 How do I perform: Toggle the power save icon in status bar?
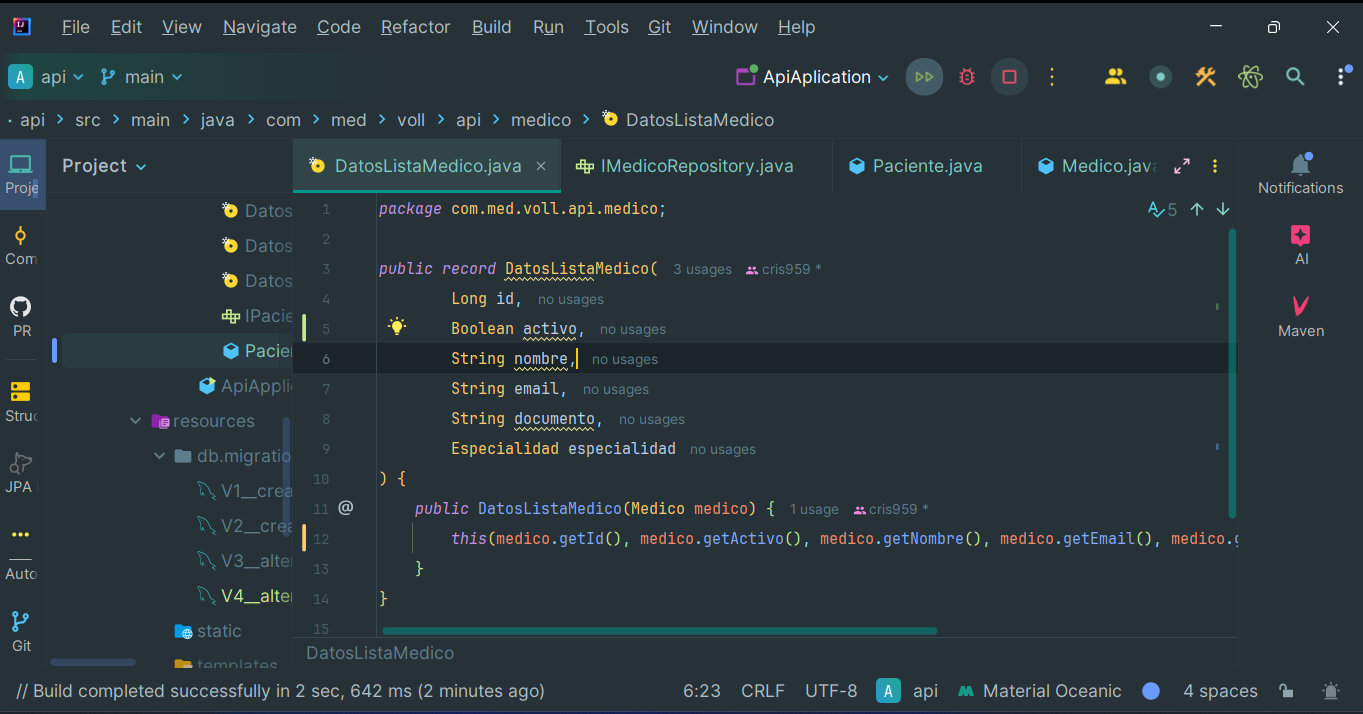[1331, 691]
